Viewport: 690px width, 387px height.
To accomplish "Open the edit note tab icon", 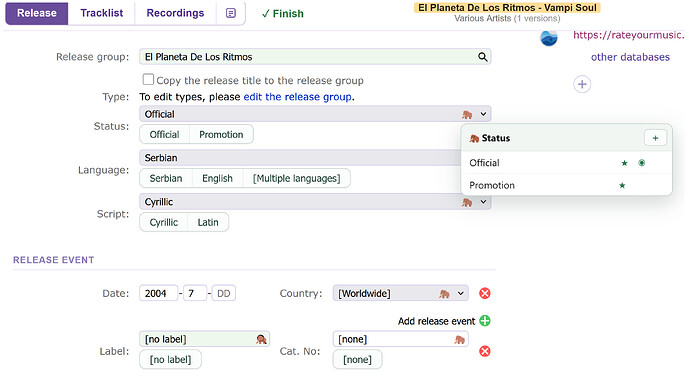I will 231,13.
